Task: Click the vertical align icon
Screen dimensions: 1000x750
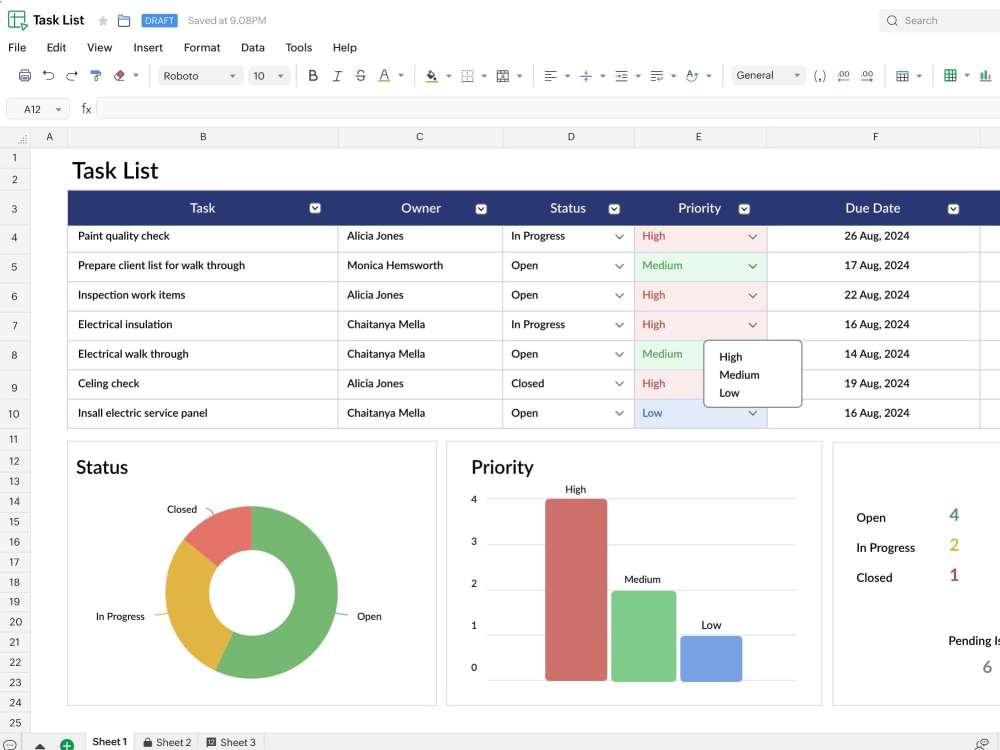Action: 585,76
